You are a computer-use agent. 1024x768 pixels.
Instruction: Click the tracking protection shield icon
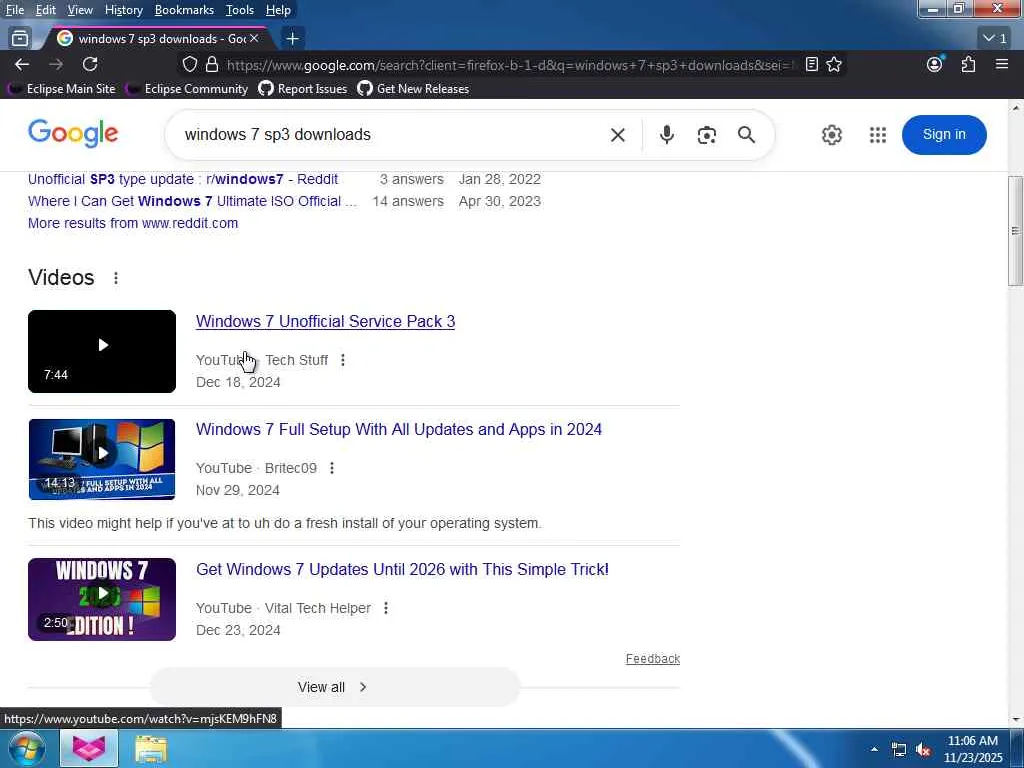189,64
